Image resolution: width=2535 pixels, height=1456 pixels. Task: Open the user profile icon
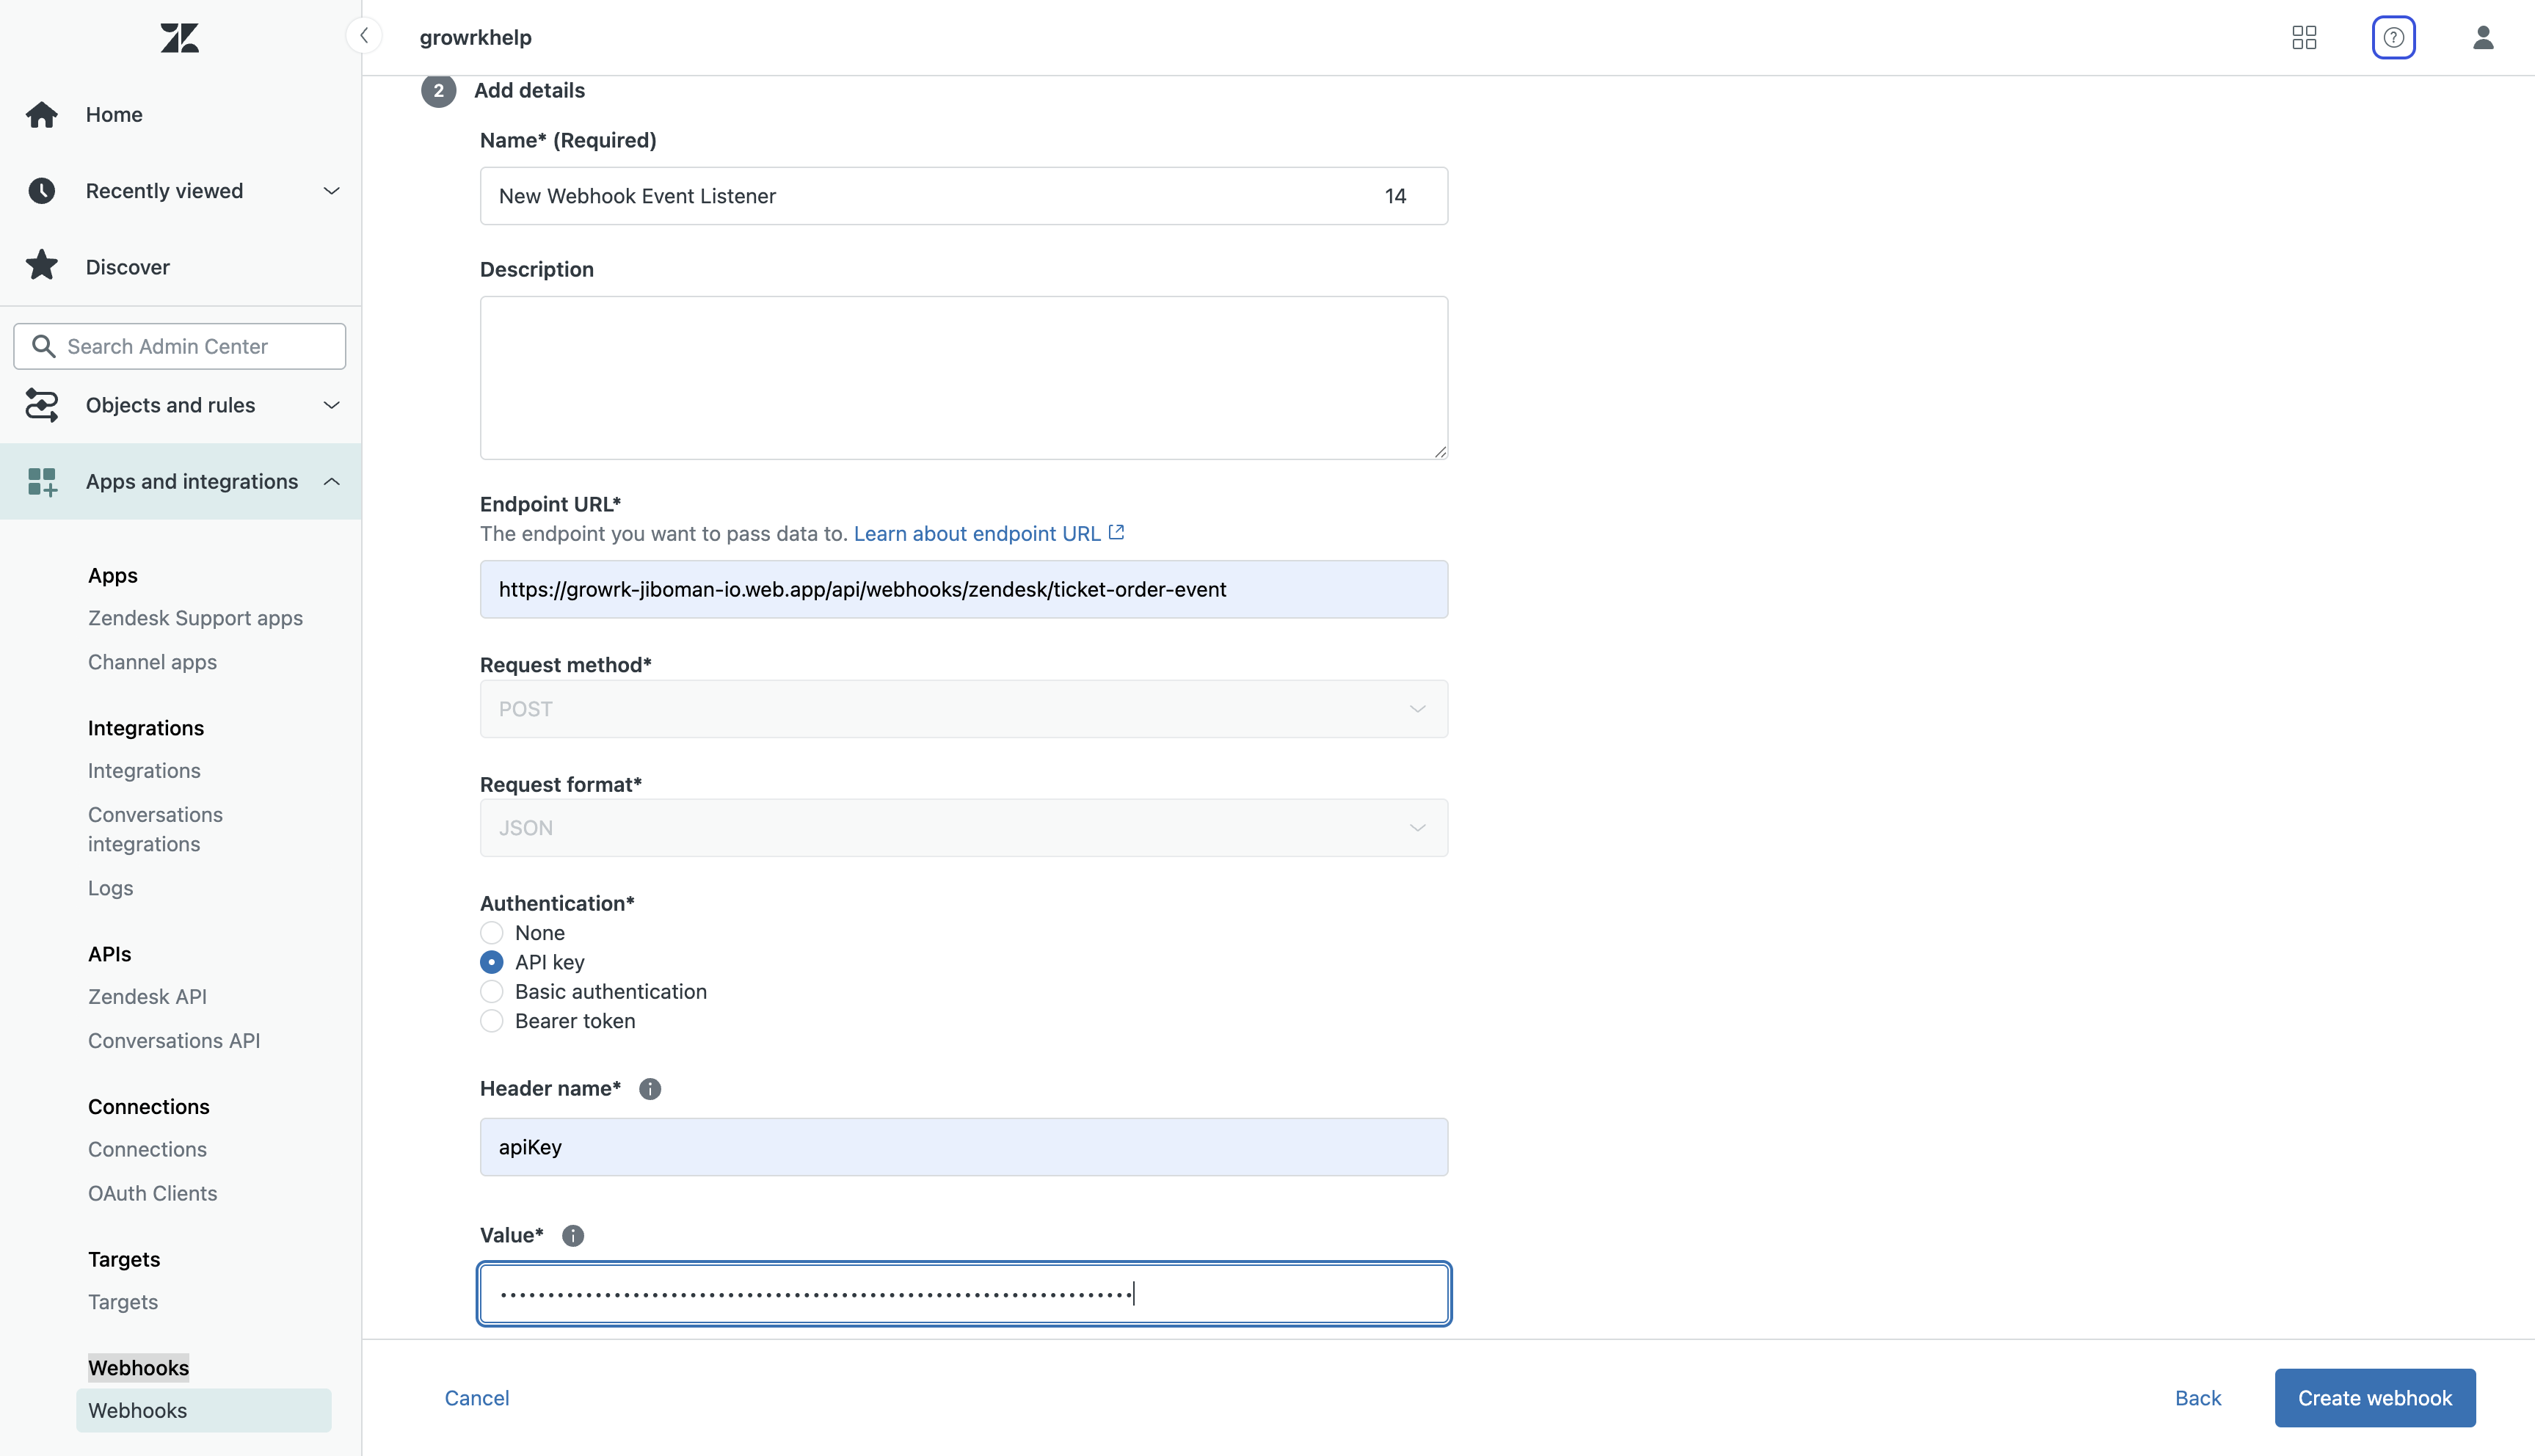[x=2484, y=37]
